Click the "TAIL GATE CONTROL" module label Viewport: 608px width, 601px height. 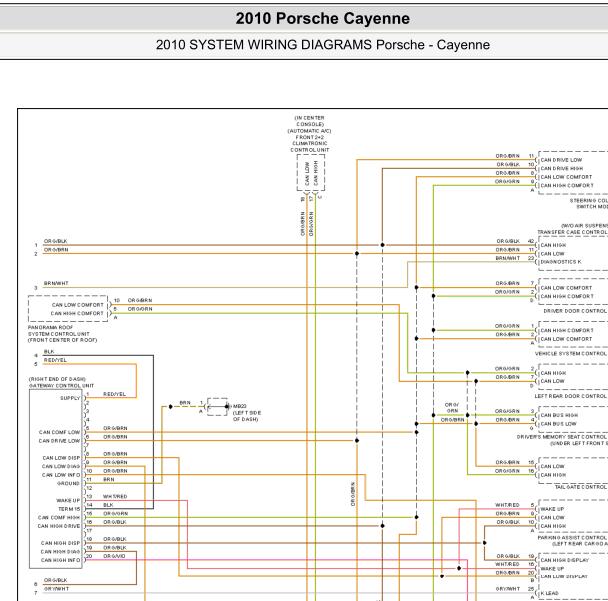click(x=581, y=487)
